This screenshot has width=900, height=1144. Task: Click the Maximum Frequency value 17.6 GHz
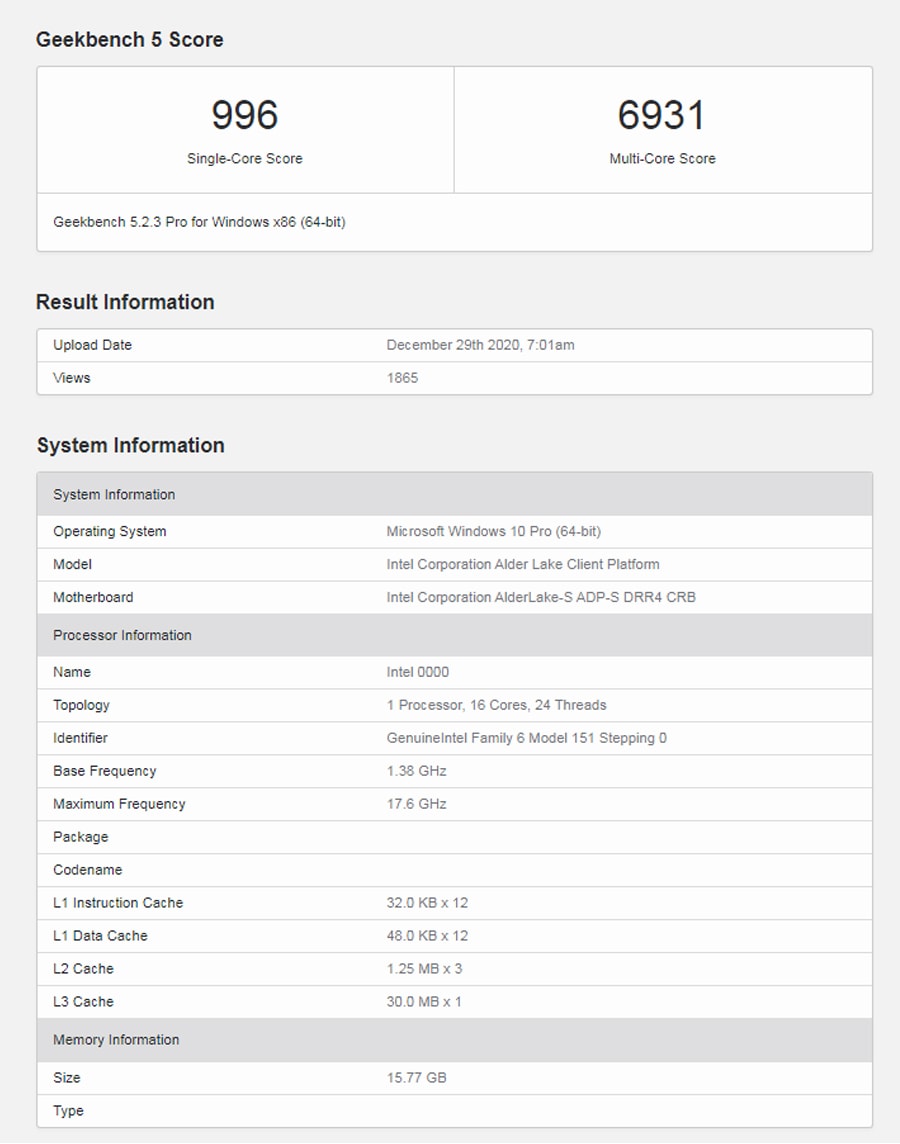tap(416, 804)
